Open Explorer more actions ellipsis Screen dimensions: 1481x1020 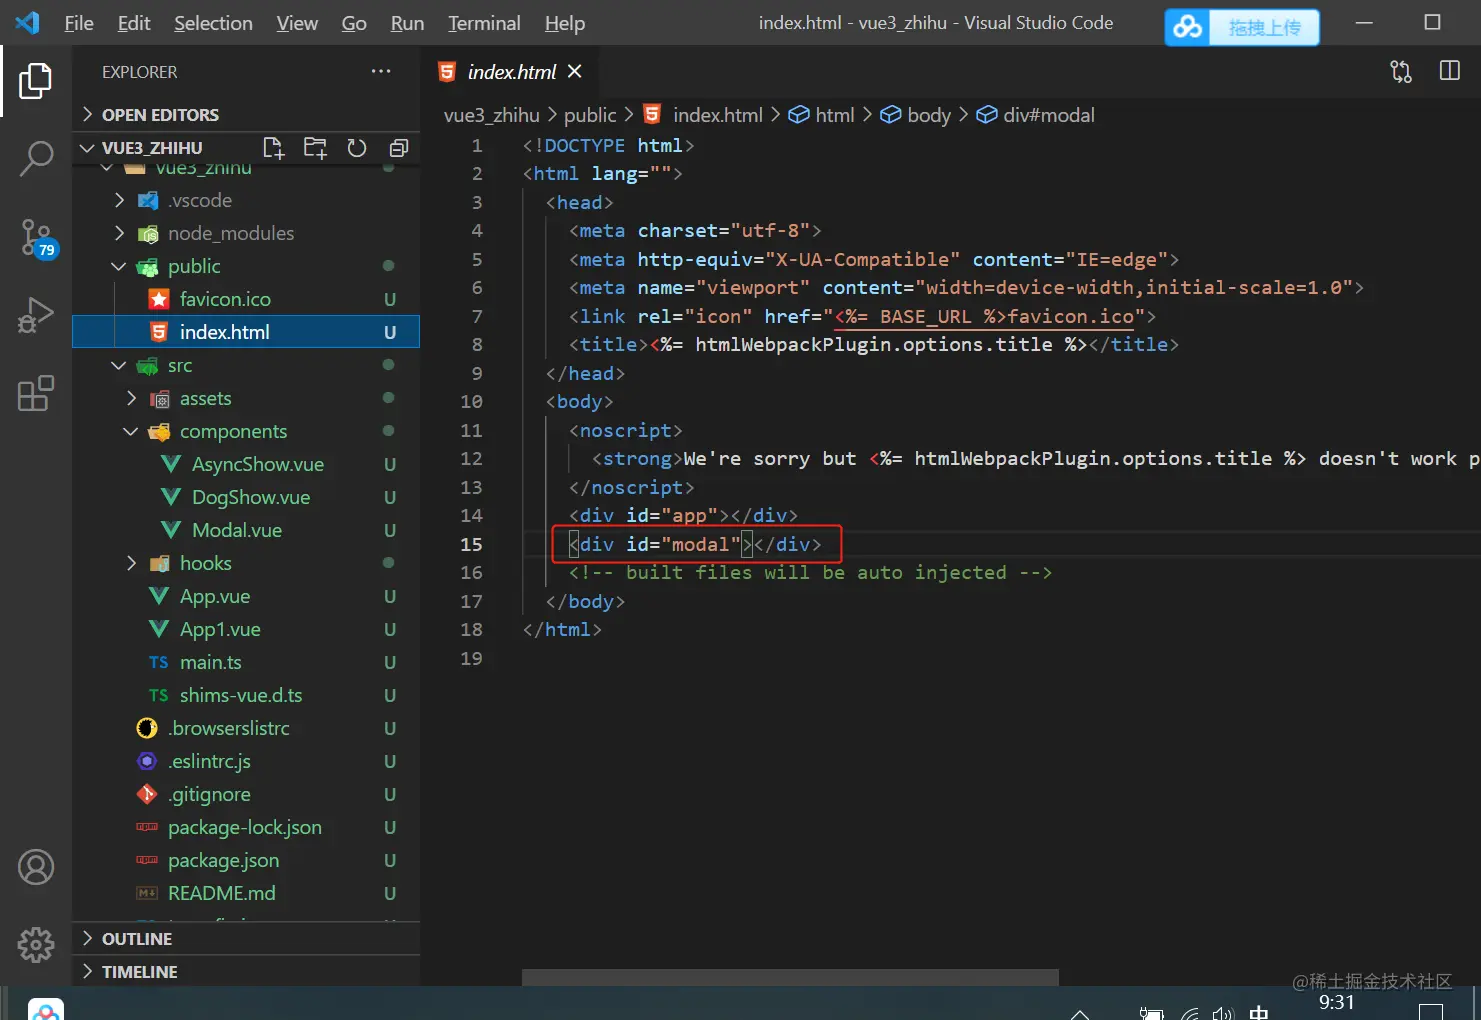tap(381, 71)
